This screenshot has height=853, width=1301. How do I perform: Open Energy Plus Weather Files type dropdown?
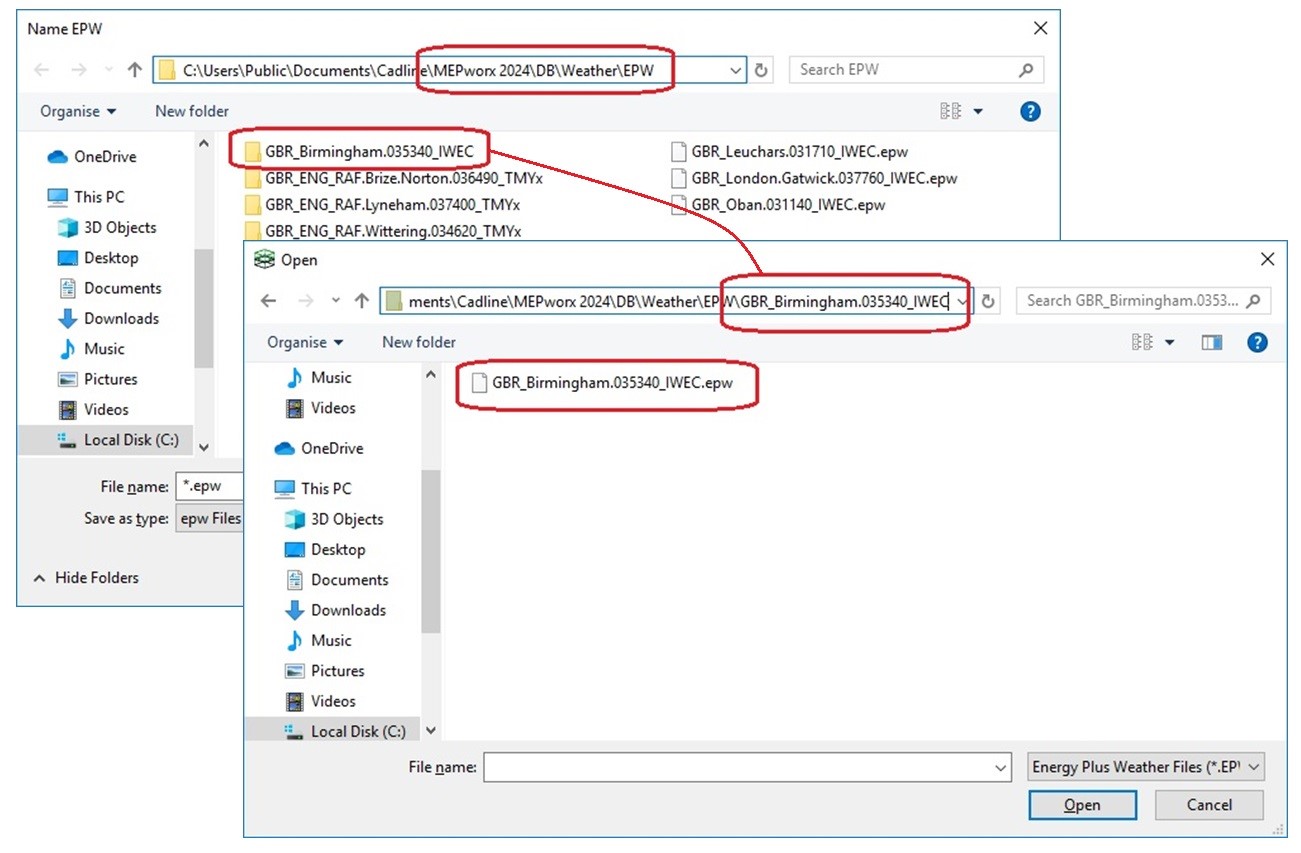[x=1147, y=768]
